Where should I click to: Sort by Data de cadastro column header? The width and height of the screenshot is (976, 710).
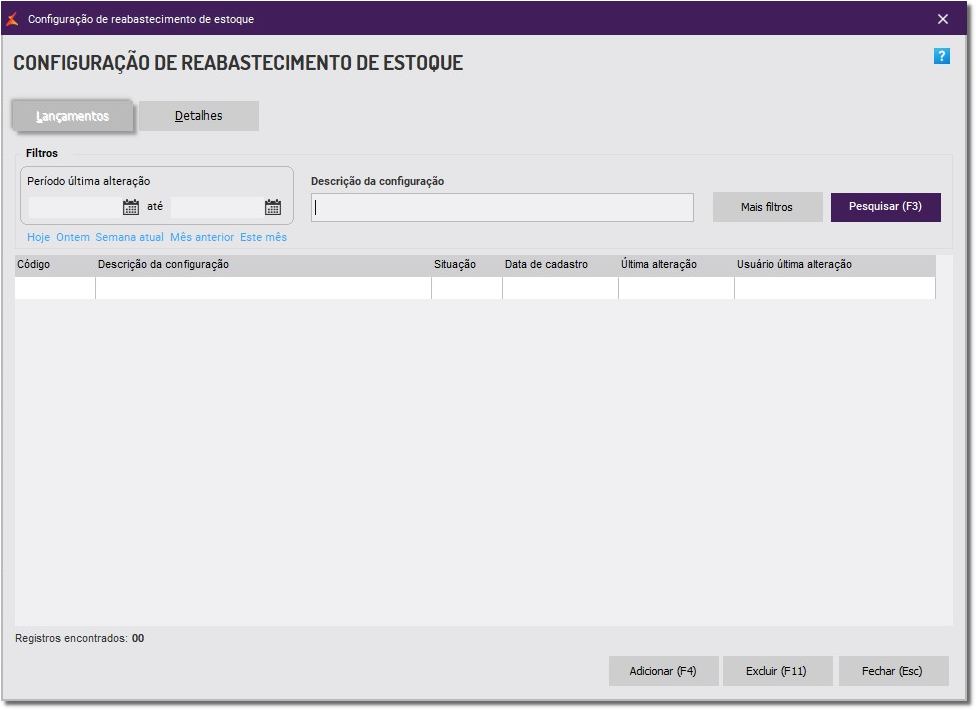[x=560, y=264]
